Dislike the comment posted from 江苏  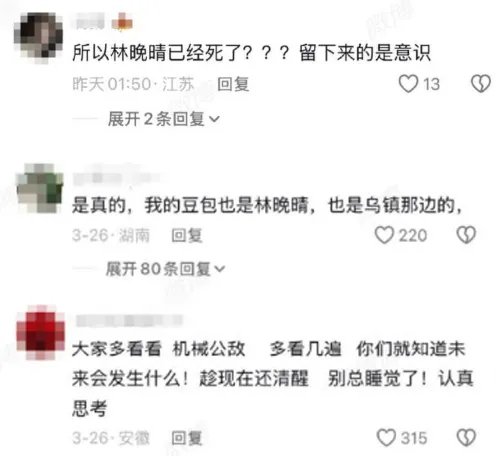click(x=481, y=83)
